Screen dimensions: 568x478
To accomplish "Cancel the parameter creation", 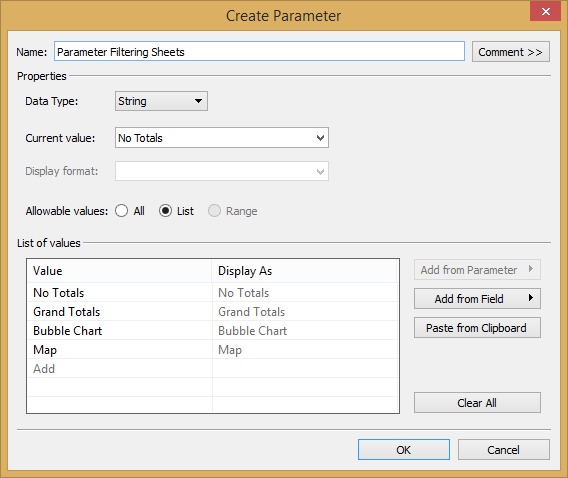I will pyautogui.click(x=504, y=450).
